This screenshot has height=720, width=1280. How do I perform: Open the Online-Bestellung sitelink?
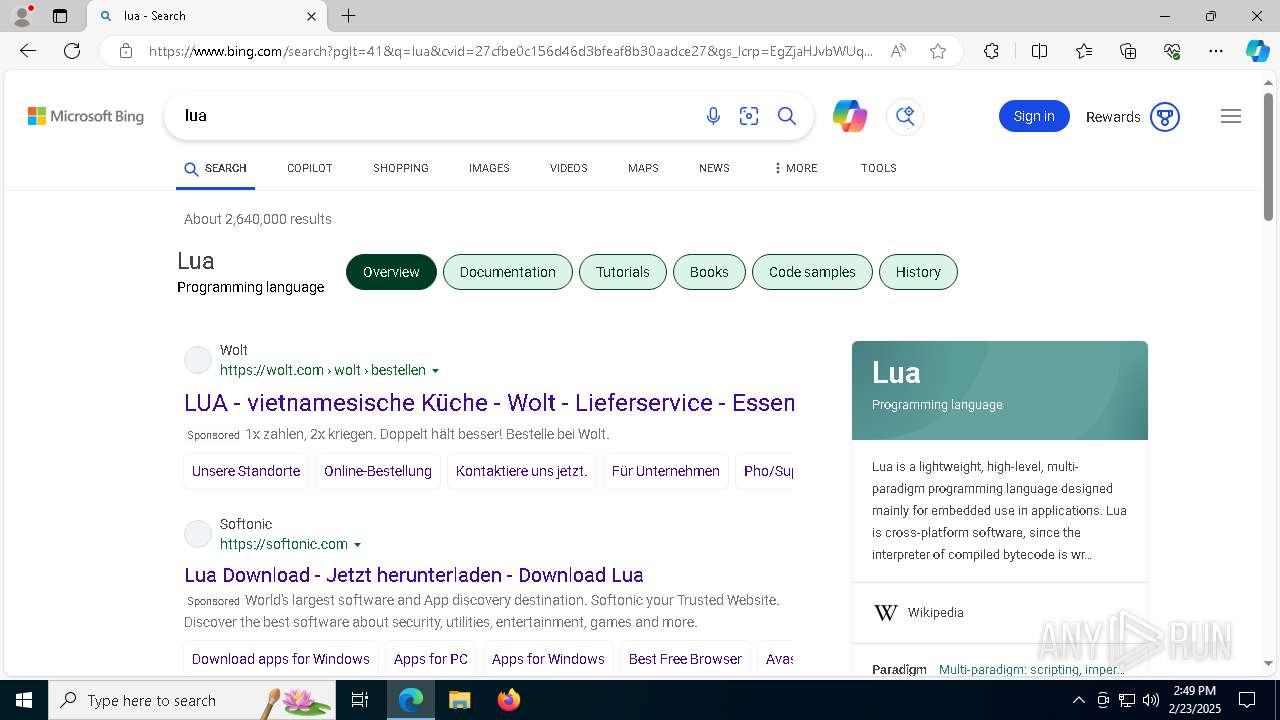click(x=378, y=471)
